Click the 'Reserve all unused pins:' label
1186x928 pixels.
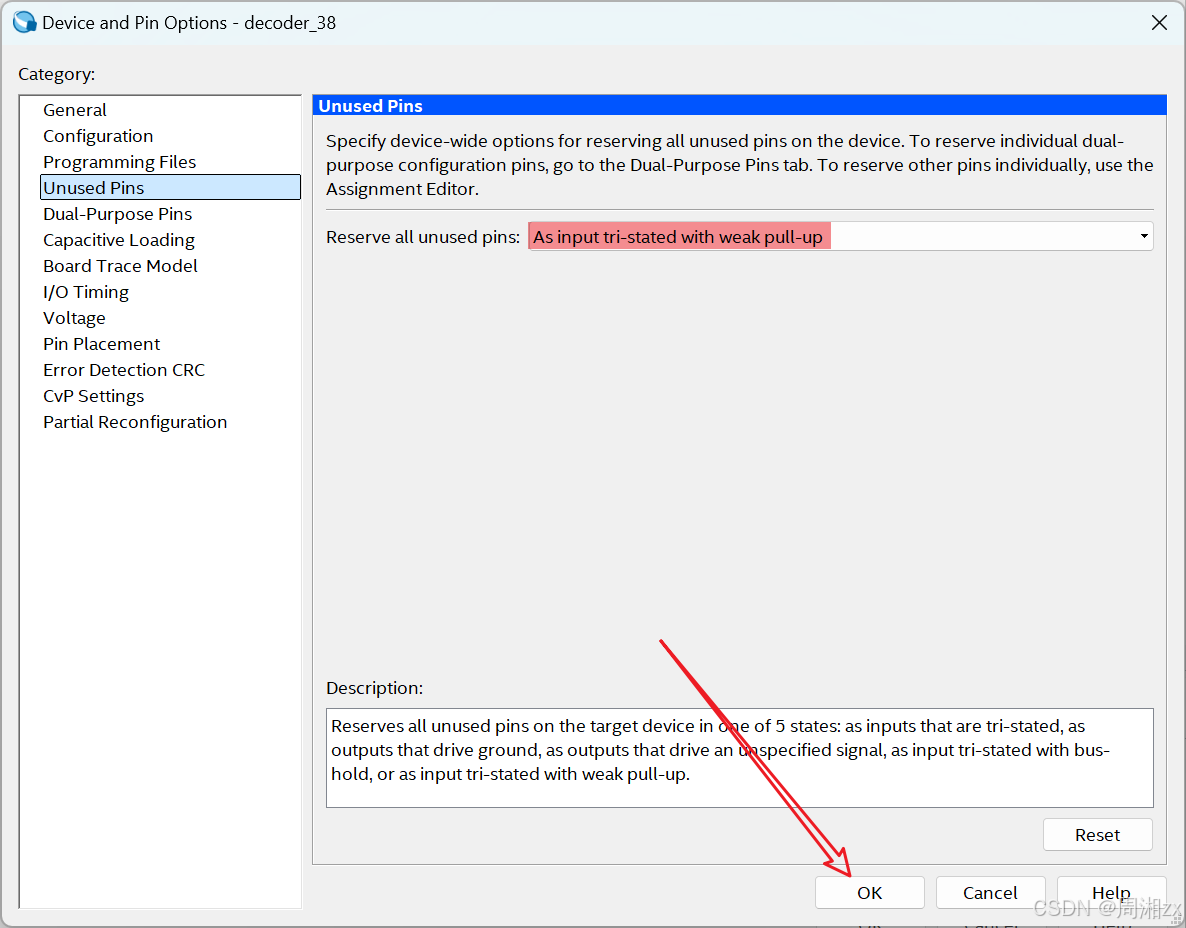(x=423, y=237)
